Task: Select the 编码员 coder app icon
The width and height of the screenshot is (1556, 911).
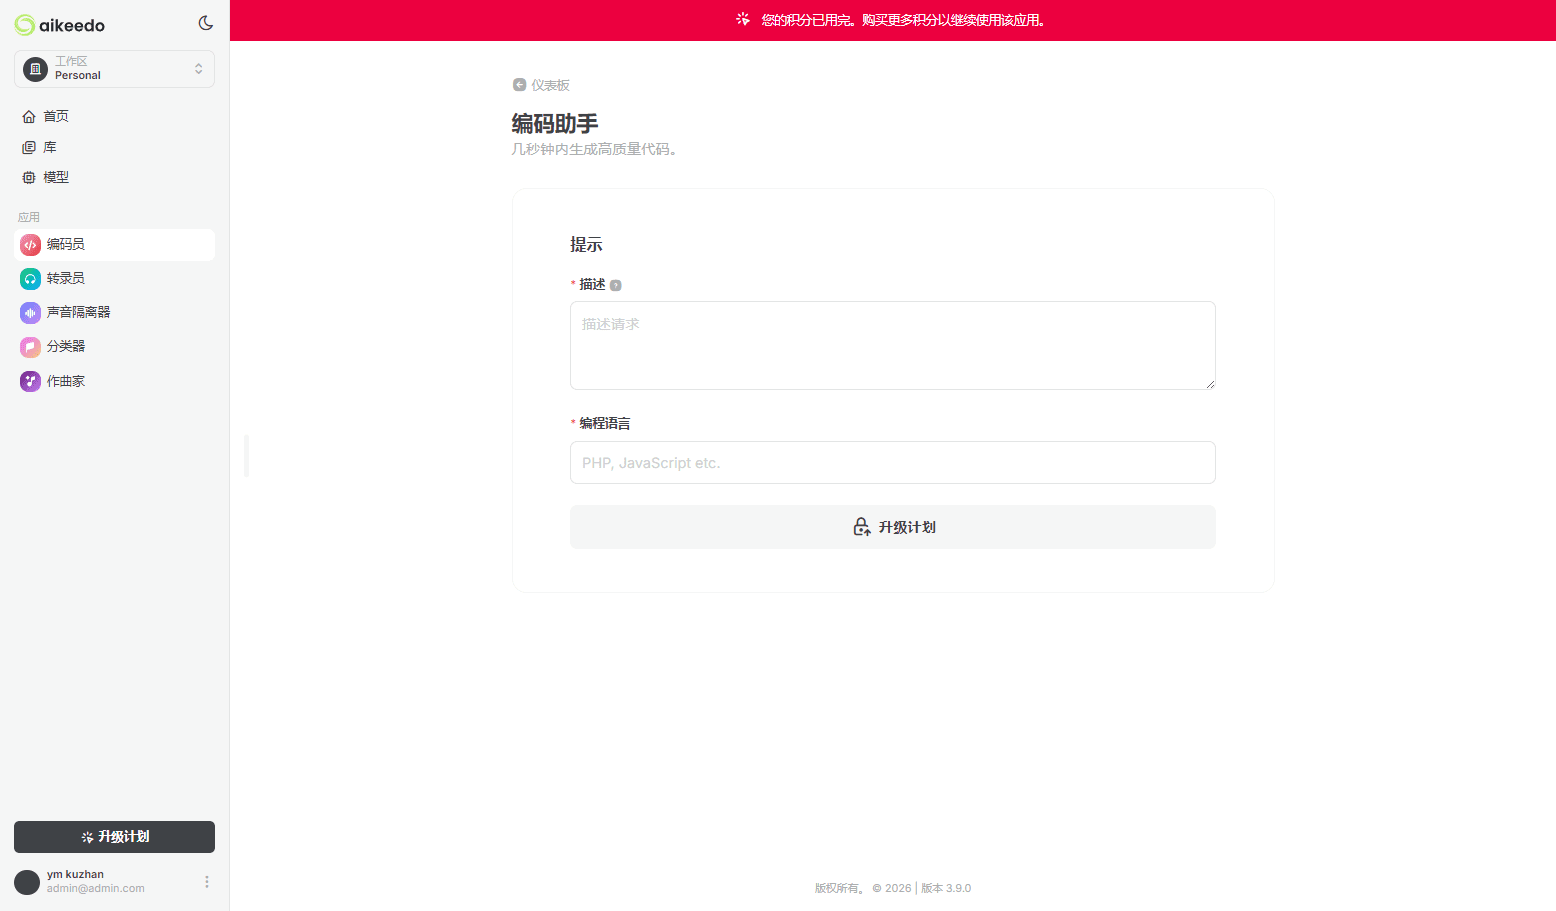Action: point(29,244)
